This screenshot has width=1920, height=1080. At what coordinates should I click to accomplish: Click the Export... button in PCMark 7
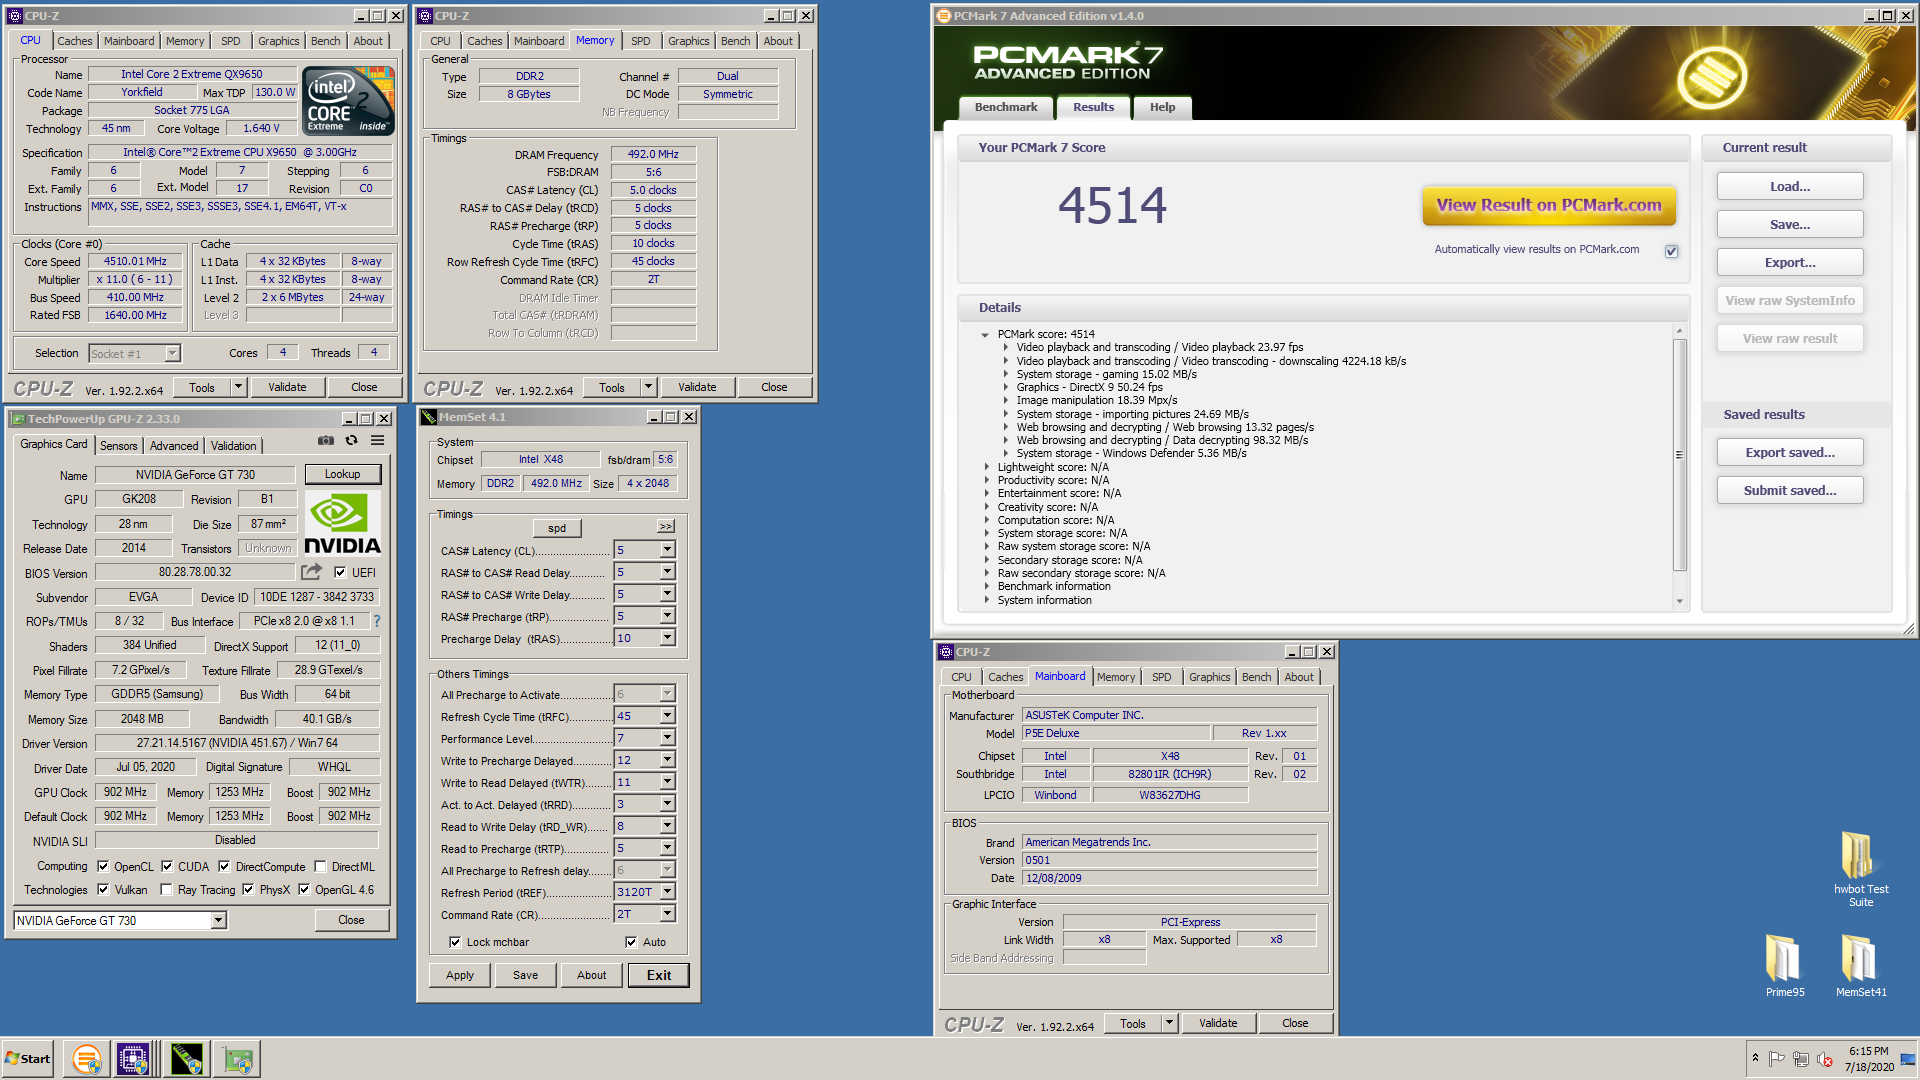1790,262
